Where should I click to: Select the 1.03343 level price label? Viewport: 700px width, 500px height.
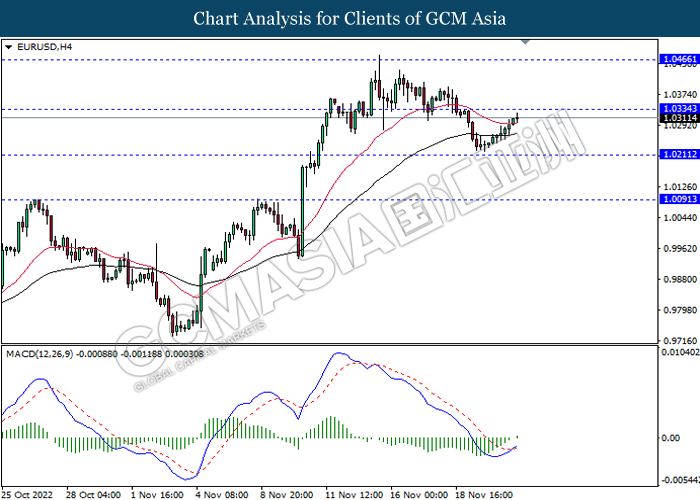pos(679,109)
